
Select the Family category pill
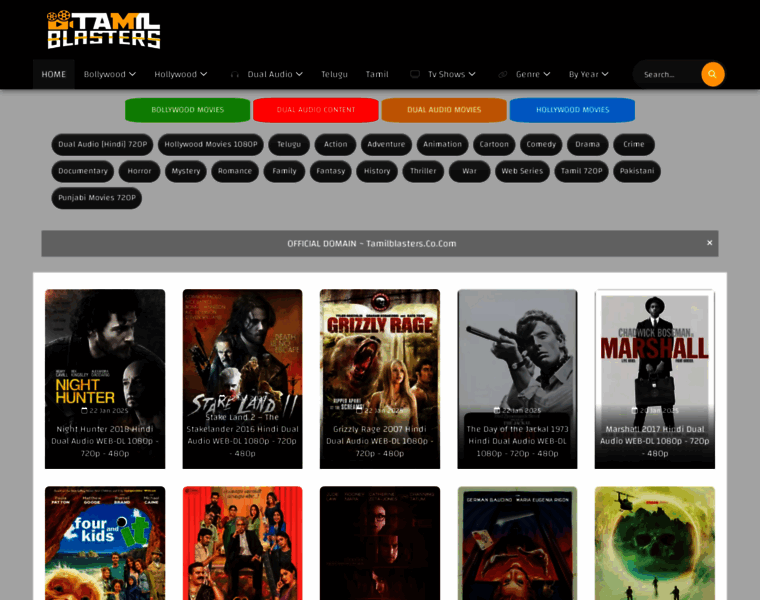pos(284,171)
